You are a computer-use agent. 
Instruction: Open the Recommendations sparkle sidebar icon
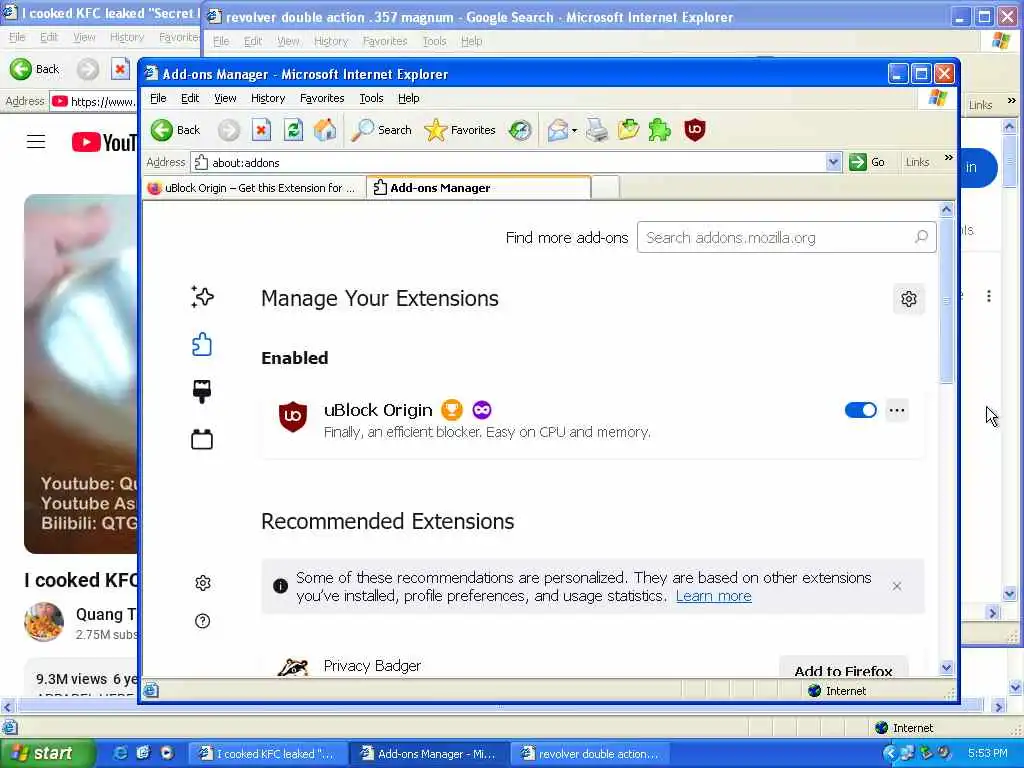(202, 297)
